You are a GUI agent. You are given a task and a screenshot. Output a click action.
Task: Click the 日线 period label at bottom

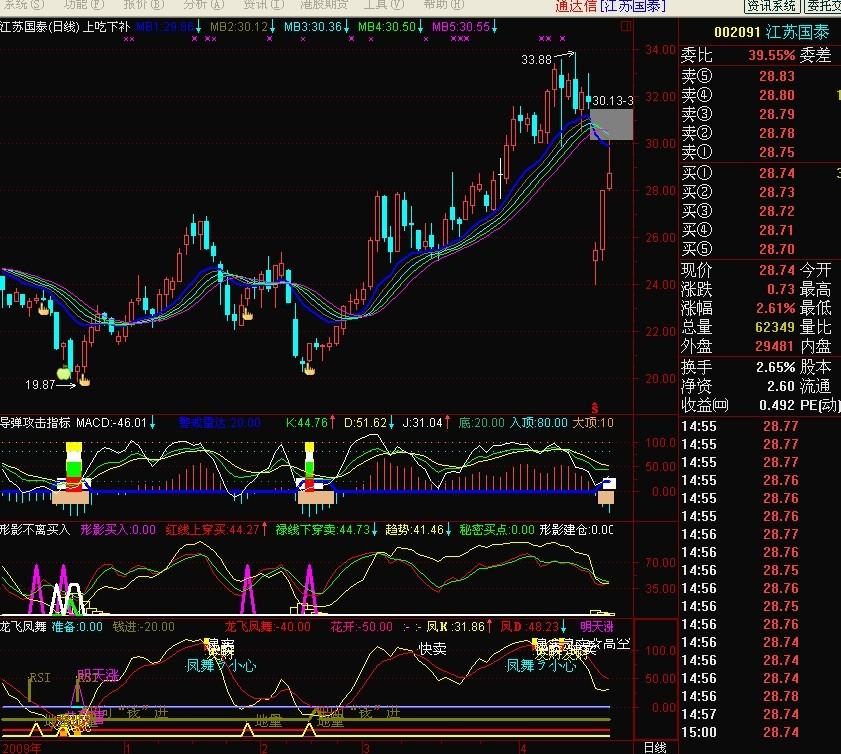[x=655, y=748]
